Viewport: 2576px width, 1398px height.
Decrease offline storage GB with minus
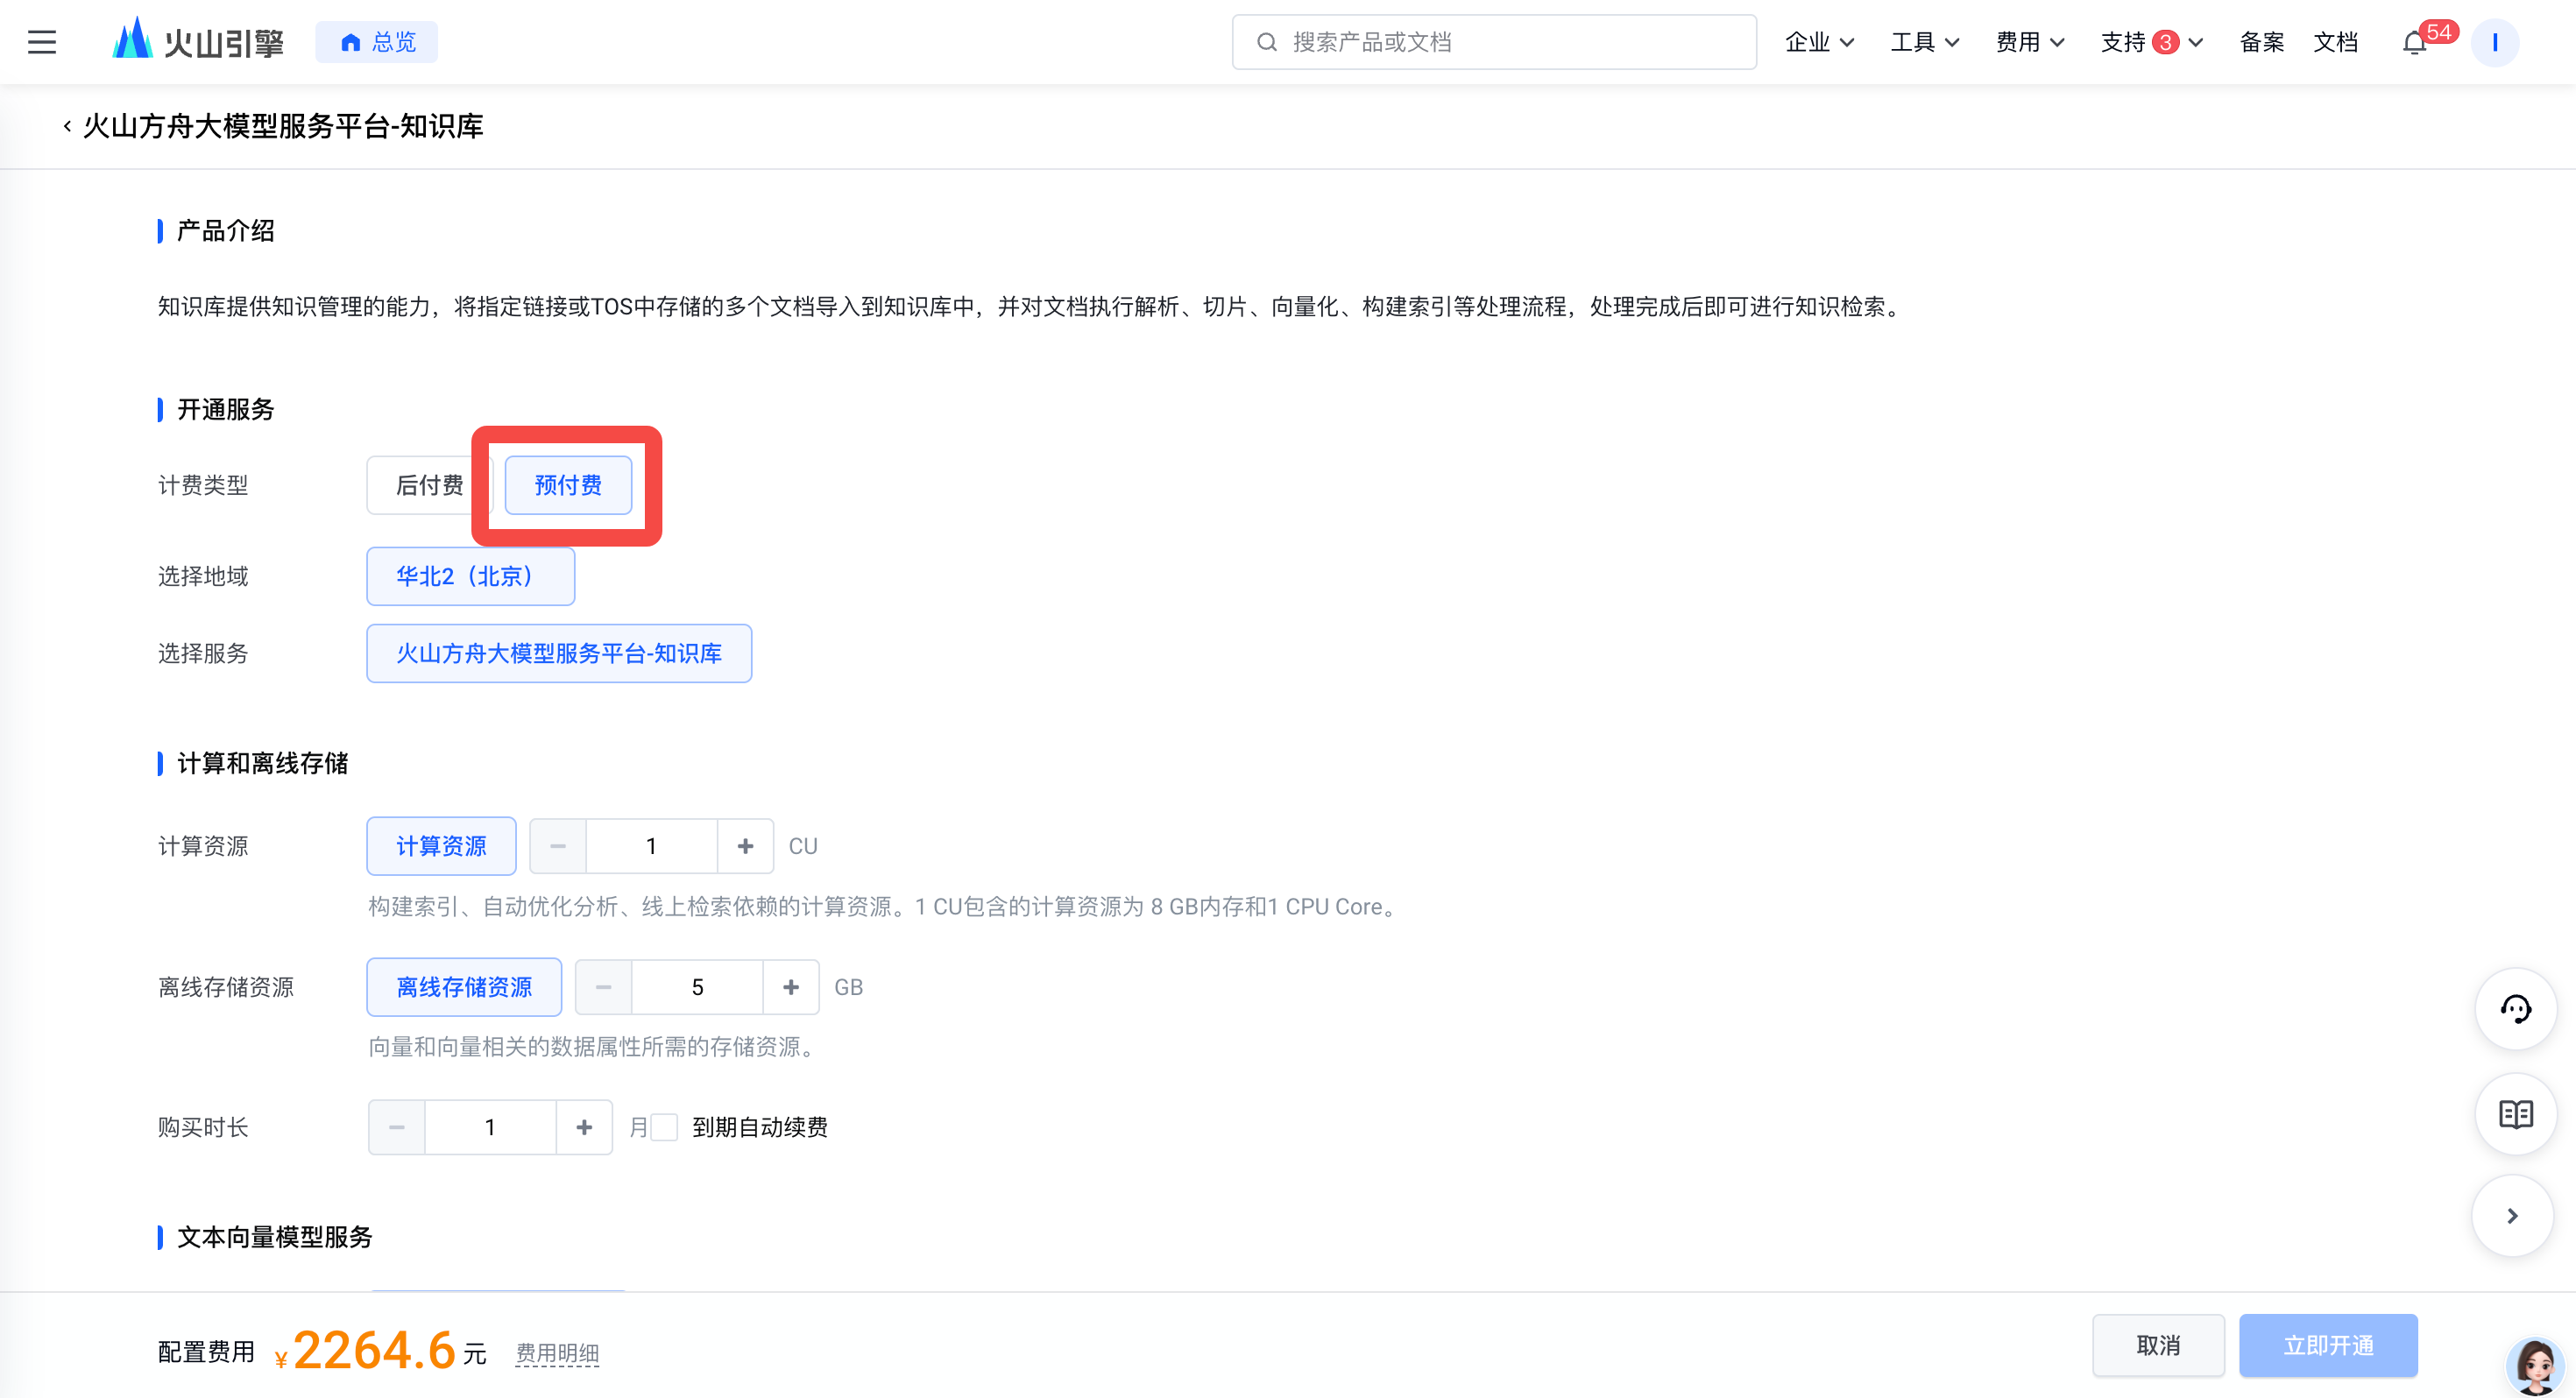[x=603, y=987]
